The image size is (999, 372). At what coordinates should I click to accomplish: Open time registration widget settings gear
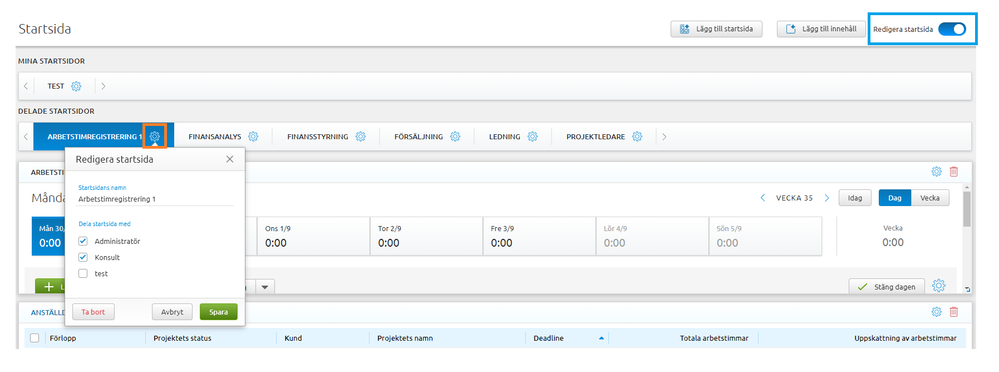pyautogui.click(x=936, y=171)
